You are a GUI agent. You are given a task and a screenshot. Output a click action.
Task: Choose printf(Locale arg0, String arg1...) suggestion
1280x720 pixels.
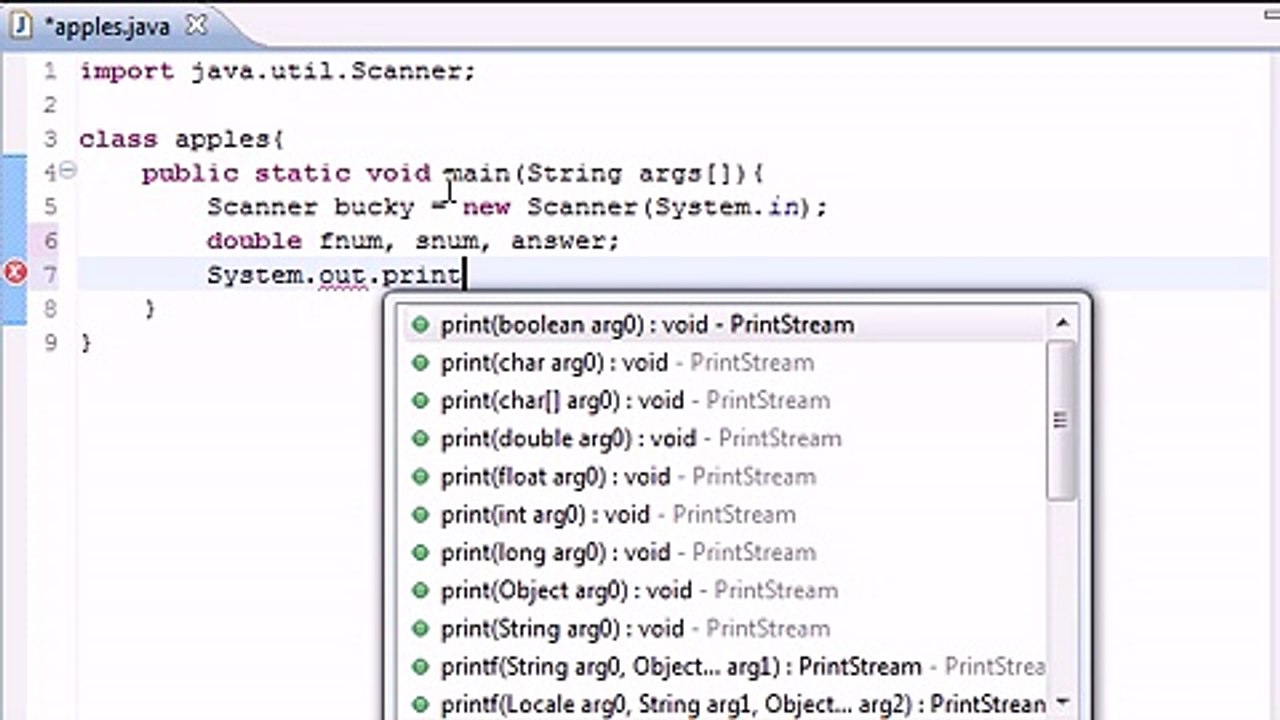[724, 704]
